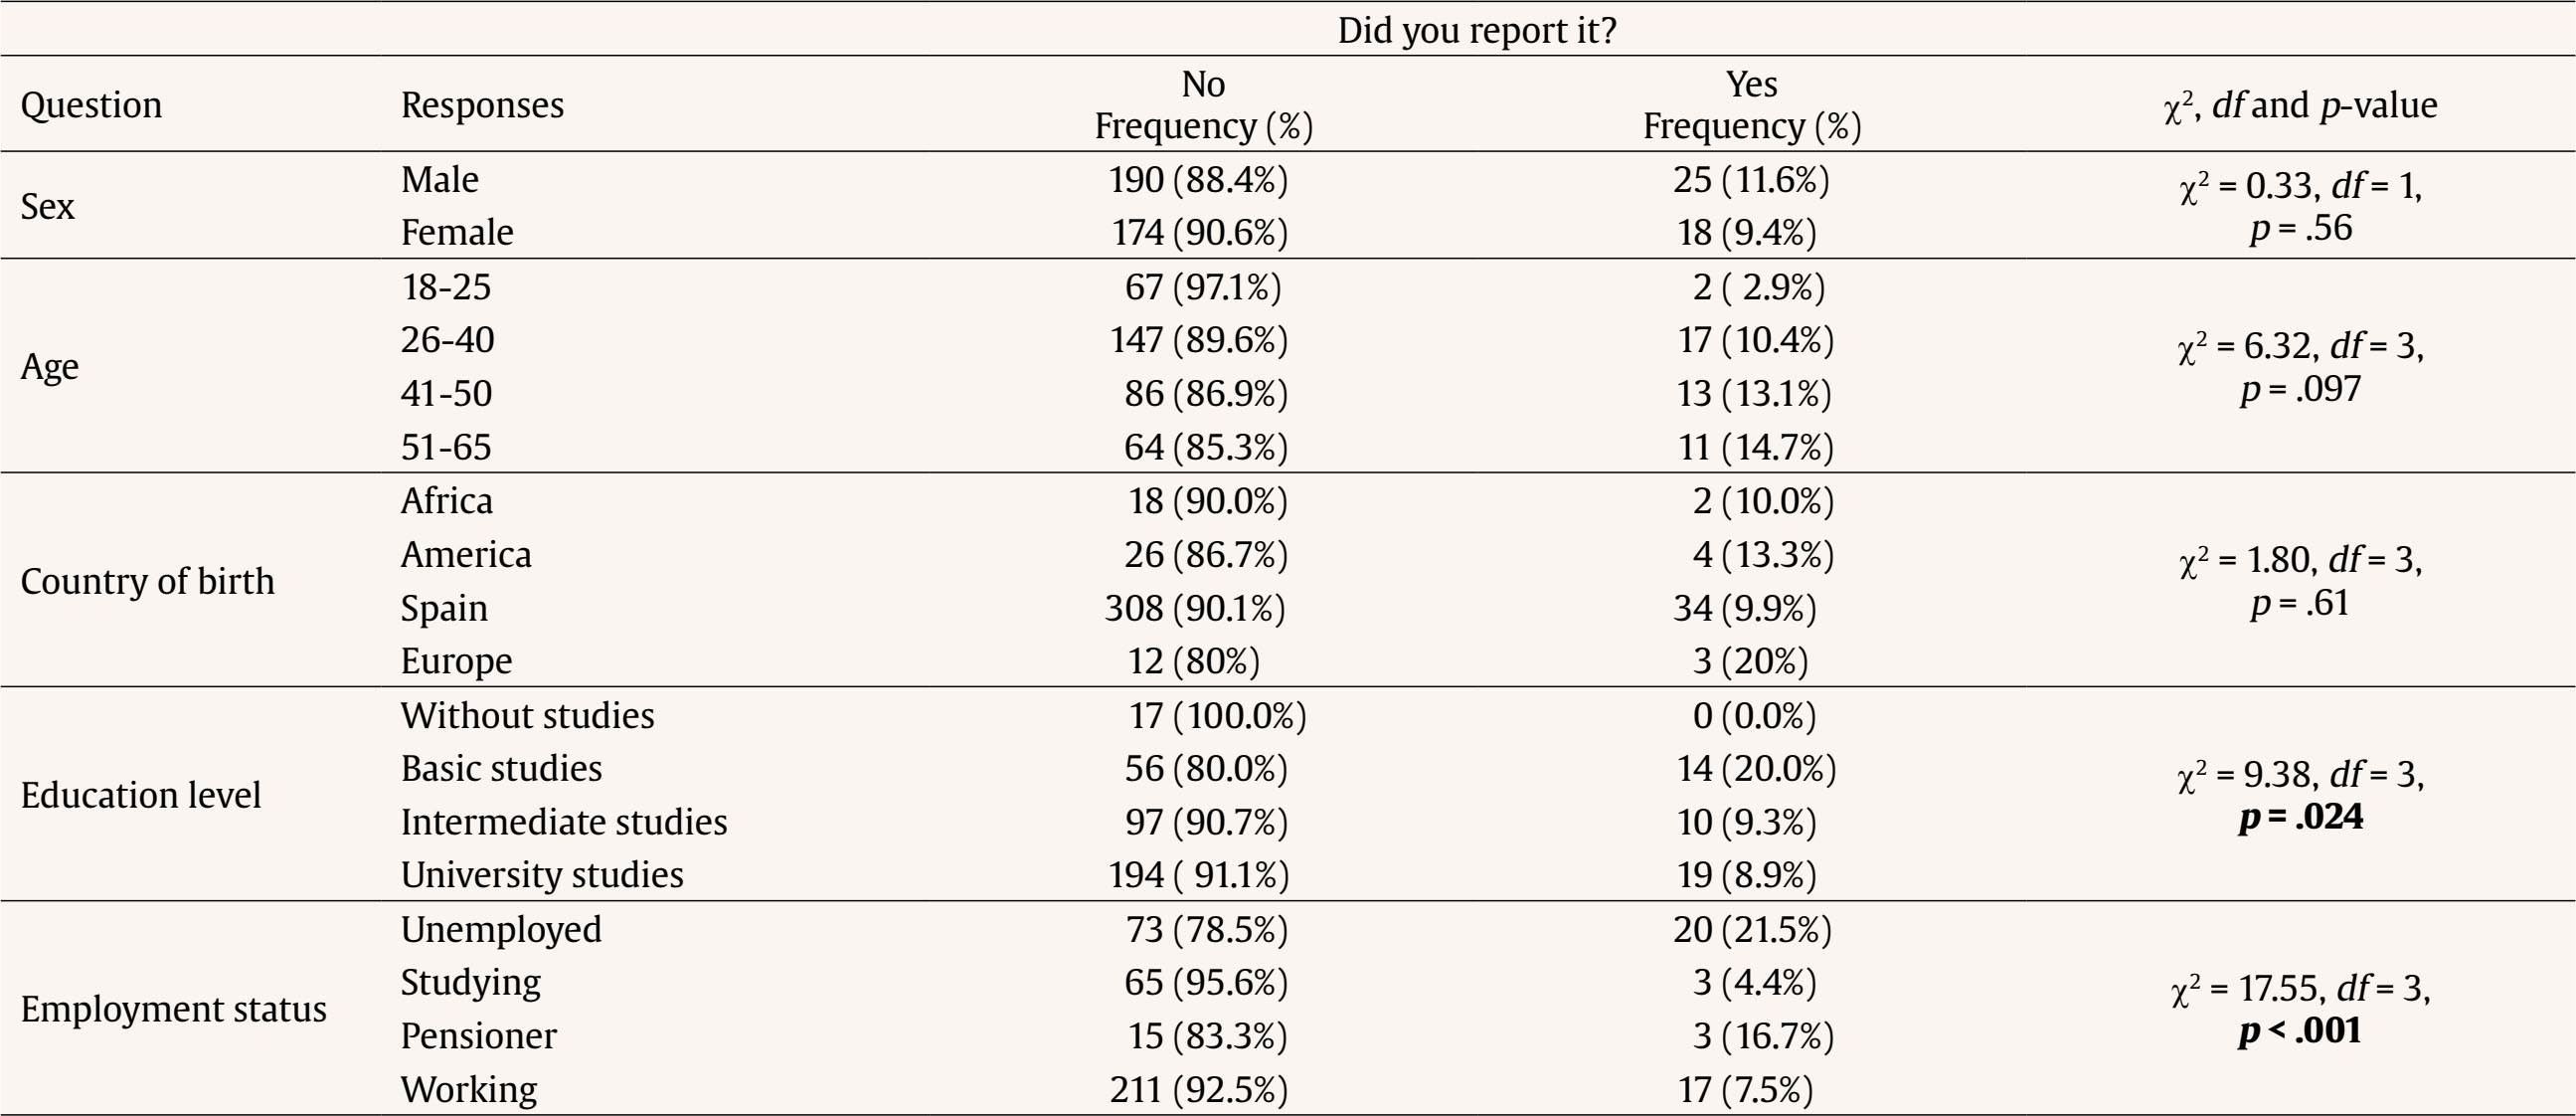Click the 'Country of birth' label
This screenshot has height=1116, width=2576.
[147, 581]
